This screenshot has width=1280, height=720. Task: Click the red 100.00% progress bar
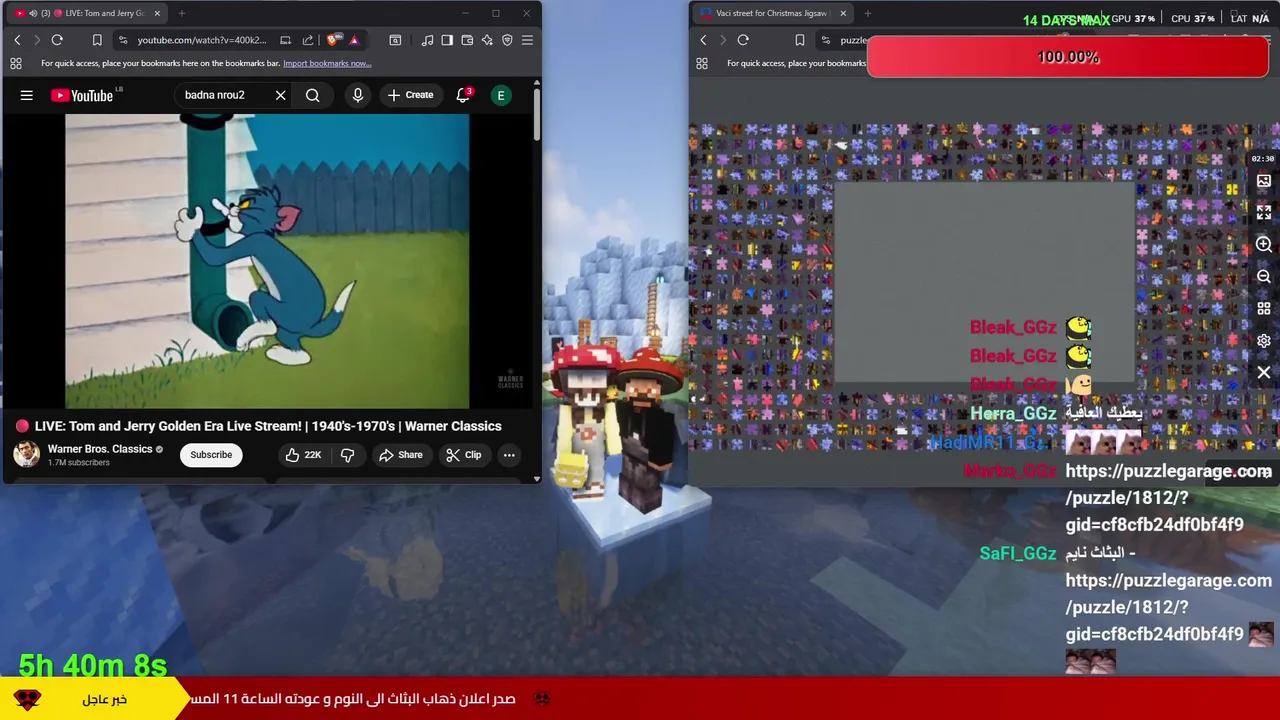tap(1068, 57)
